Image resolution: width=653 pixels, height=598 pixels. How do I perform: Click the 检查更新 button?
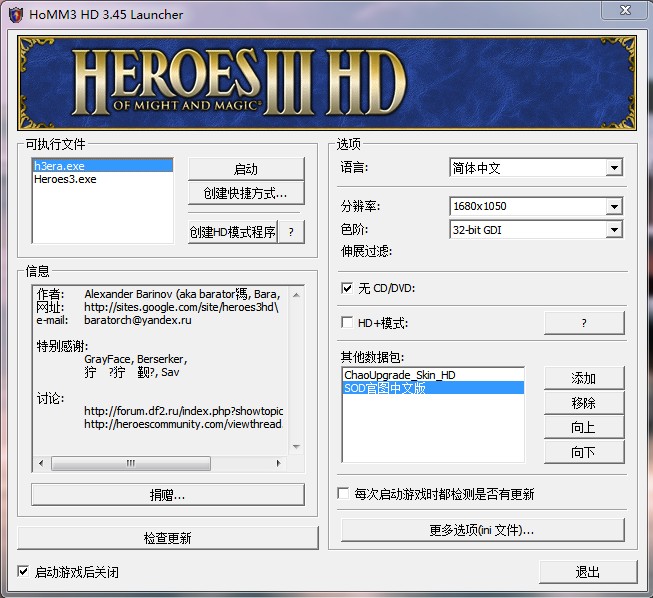[x=168, y=538]
